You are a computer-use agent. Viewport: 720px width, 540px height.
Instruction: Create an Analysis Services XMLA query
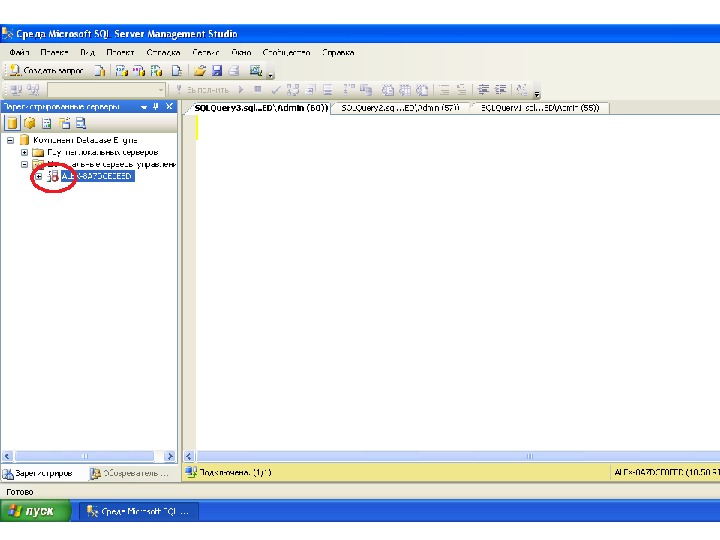click(x=157, y=71)
